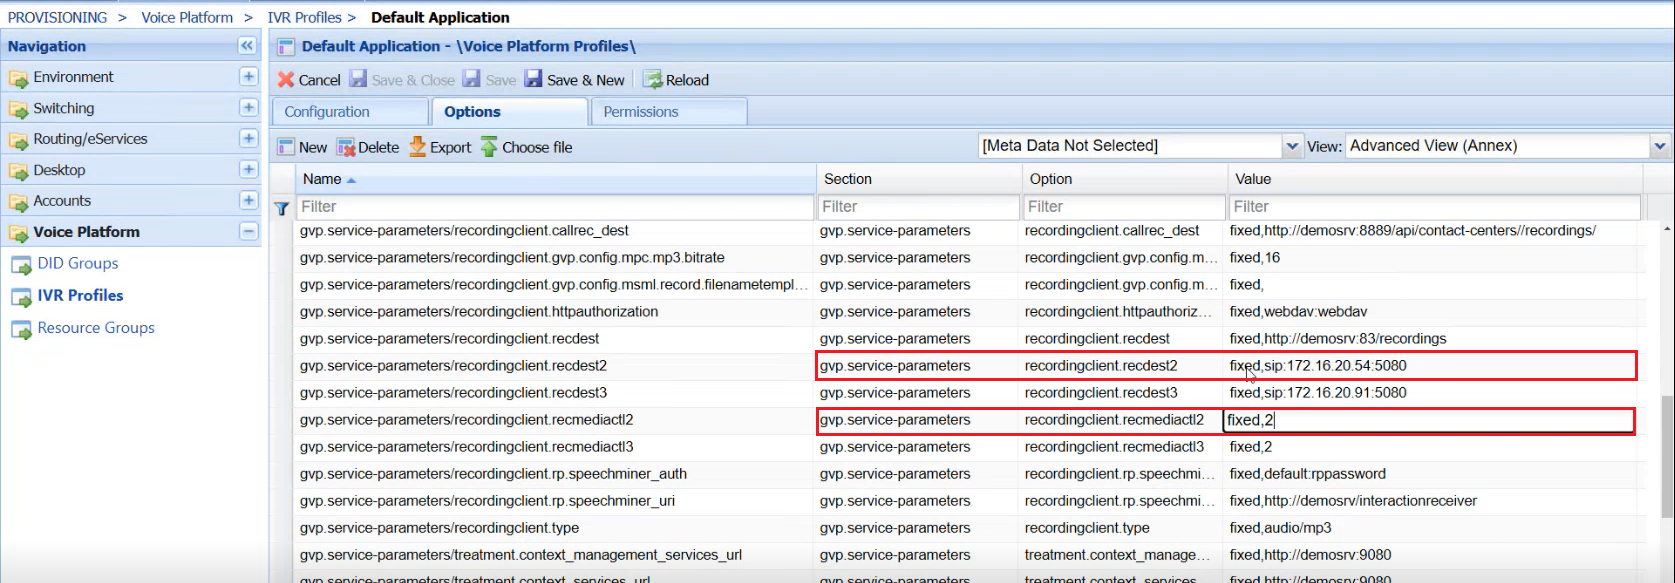
Task: Click the Delete option icon
Action: 346,147
